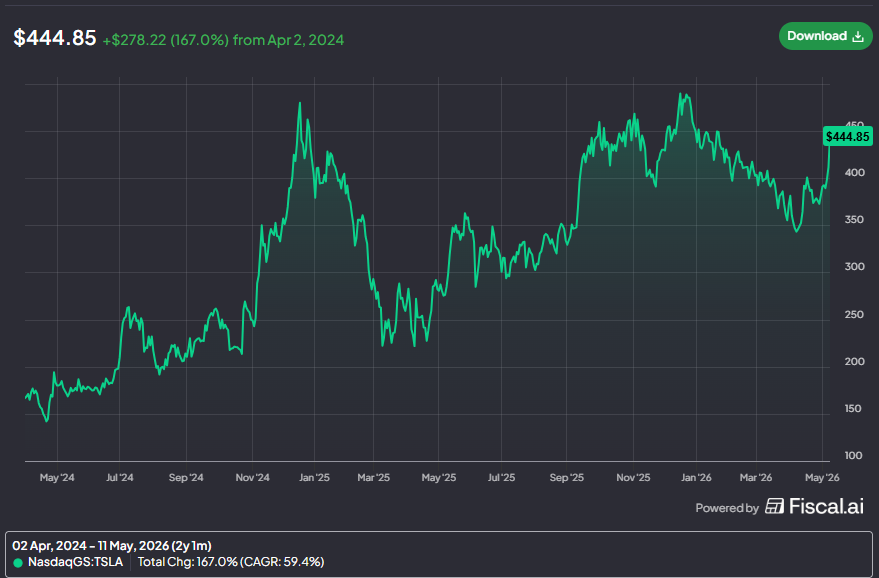Click the 250 y-axis value

854,314
